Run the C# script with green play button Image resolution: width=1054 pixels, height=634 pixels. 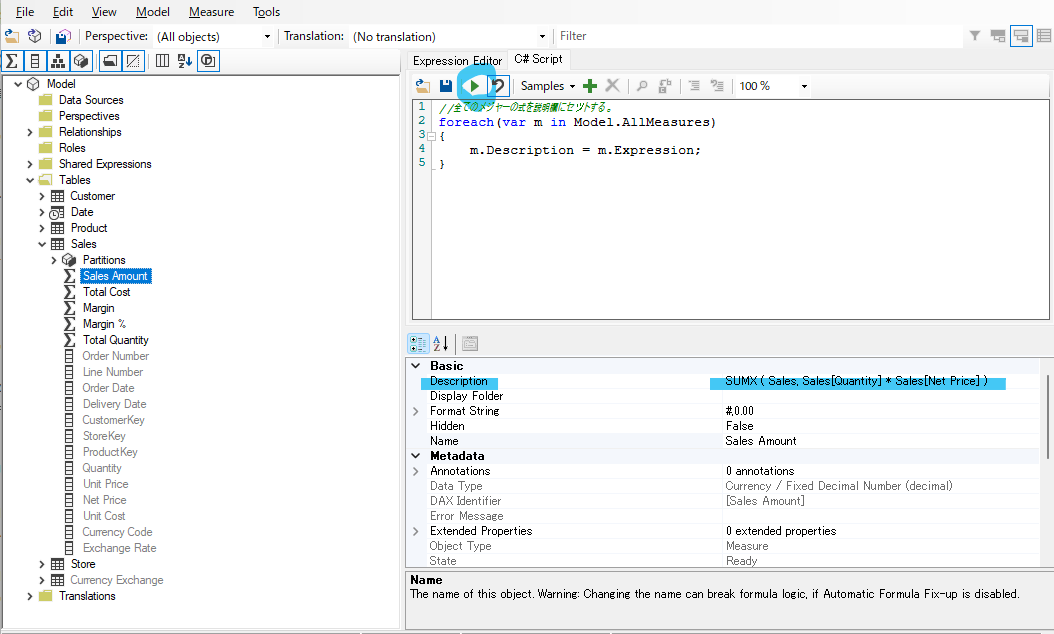474,86
